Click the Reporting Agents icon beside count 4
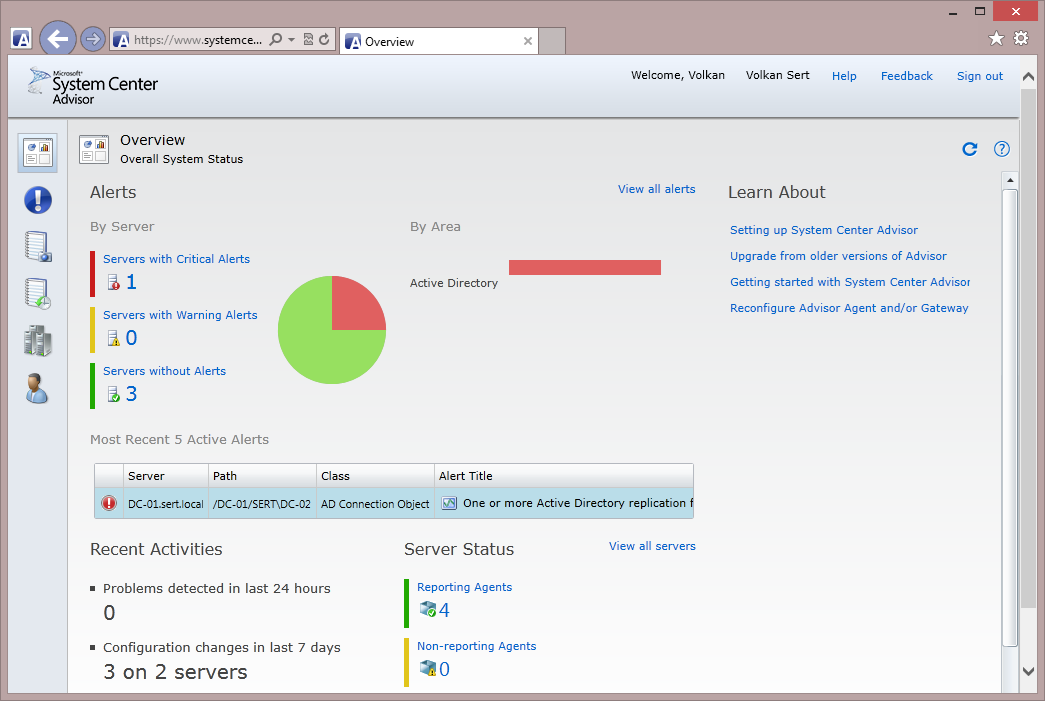 pos(427,609)
